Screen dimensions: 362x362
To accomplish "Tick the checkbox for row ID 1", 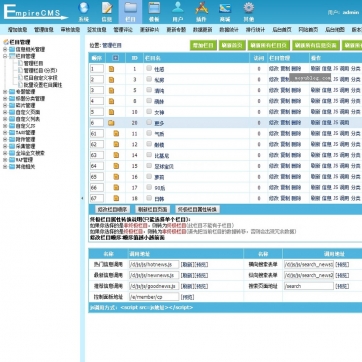I will [x=149, y=68].
